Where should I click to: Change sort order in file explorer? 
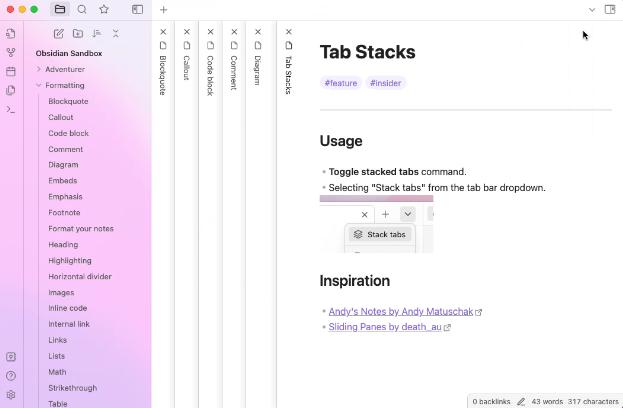pos(97,33)
